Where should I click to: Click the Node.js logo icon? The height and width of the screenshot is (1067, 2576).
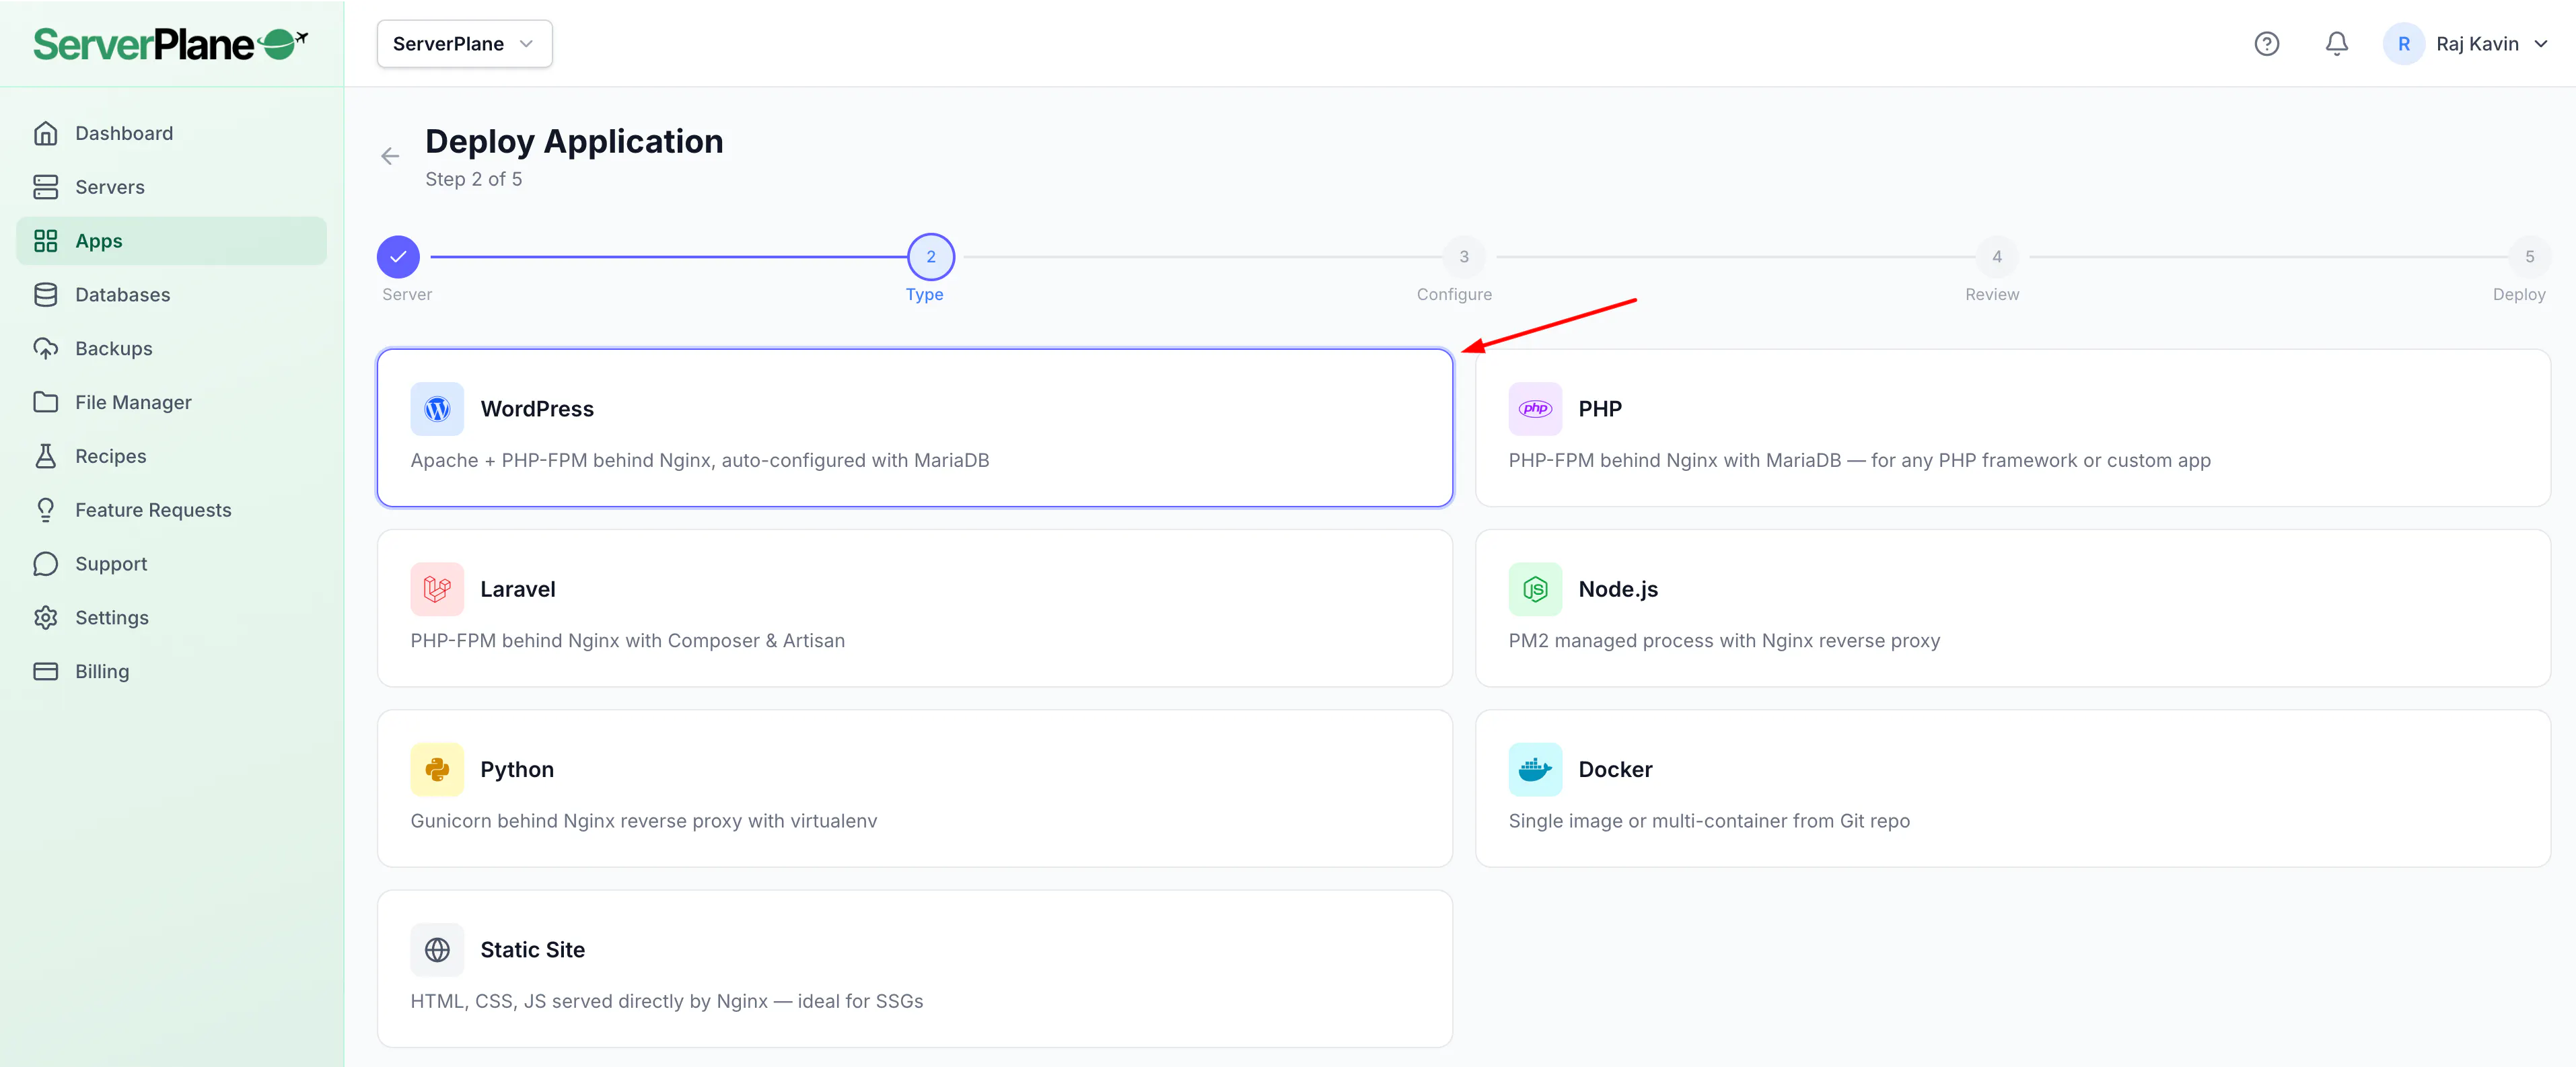[x=1535, y=589]
